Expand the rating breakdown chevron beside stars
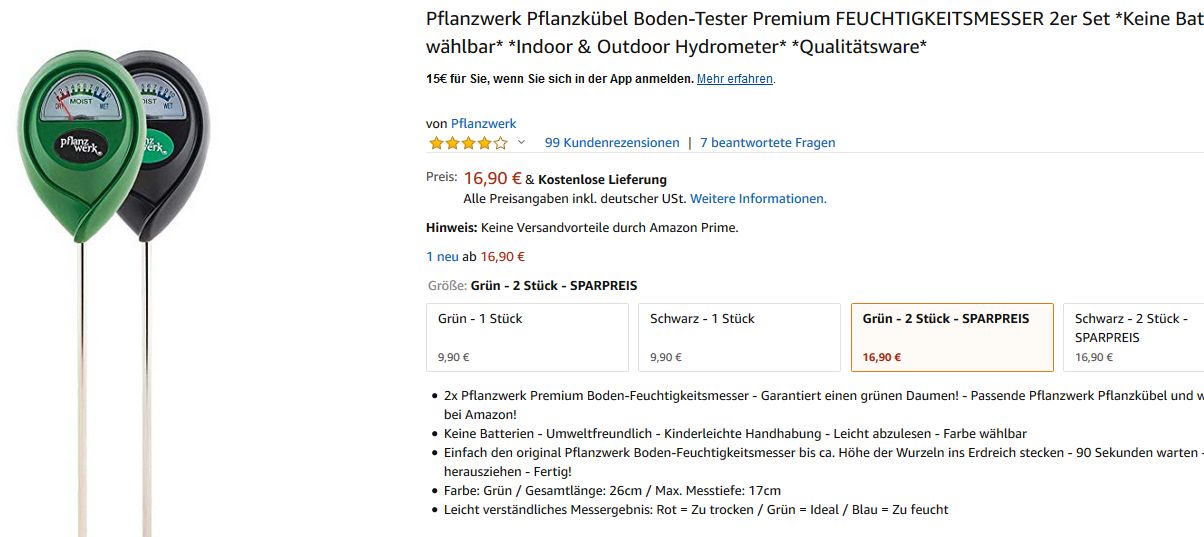This screenshot has width=1204, height=537. click(521, 143)
